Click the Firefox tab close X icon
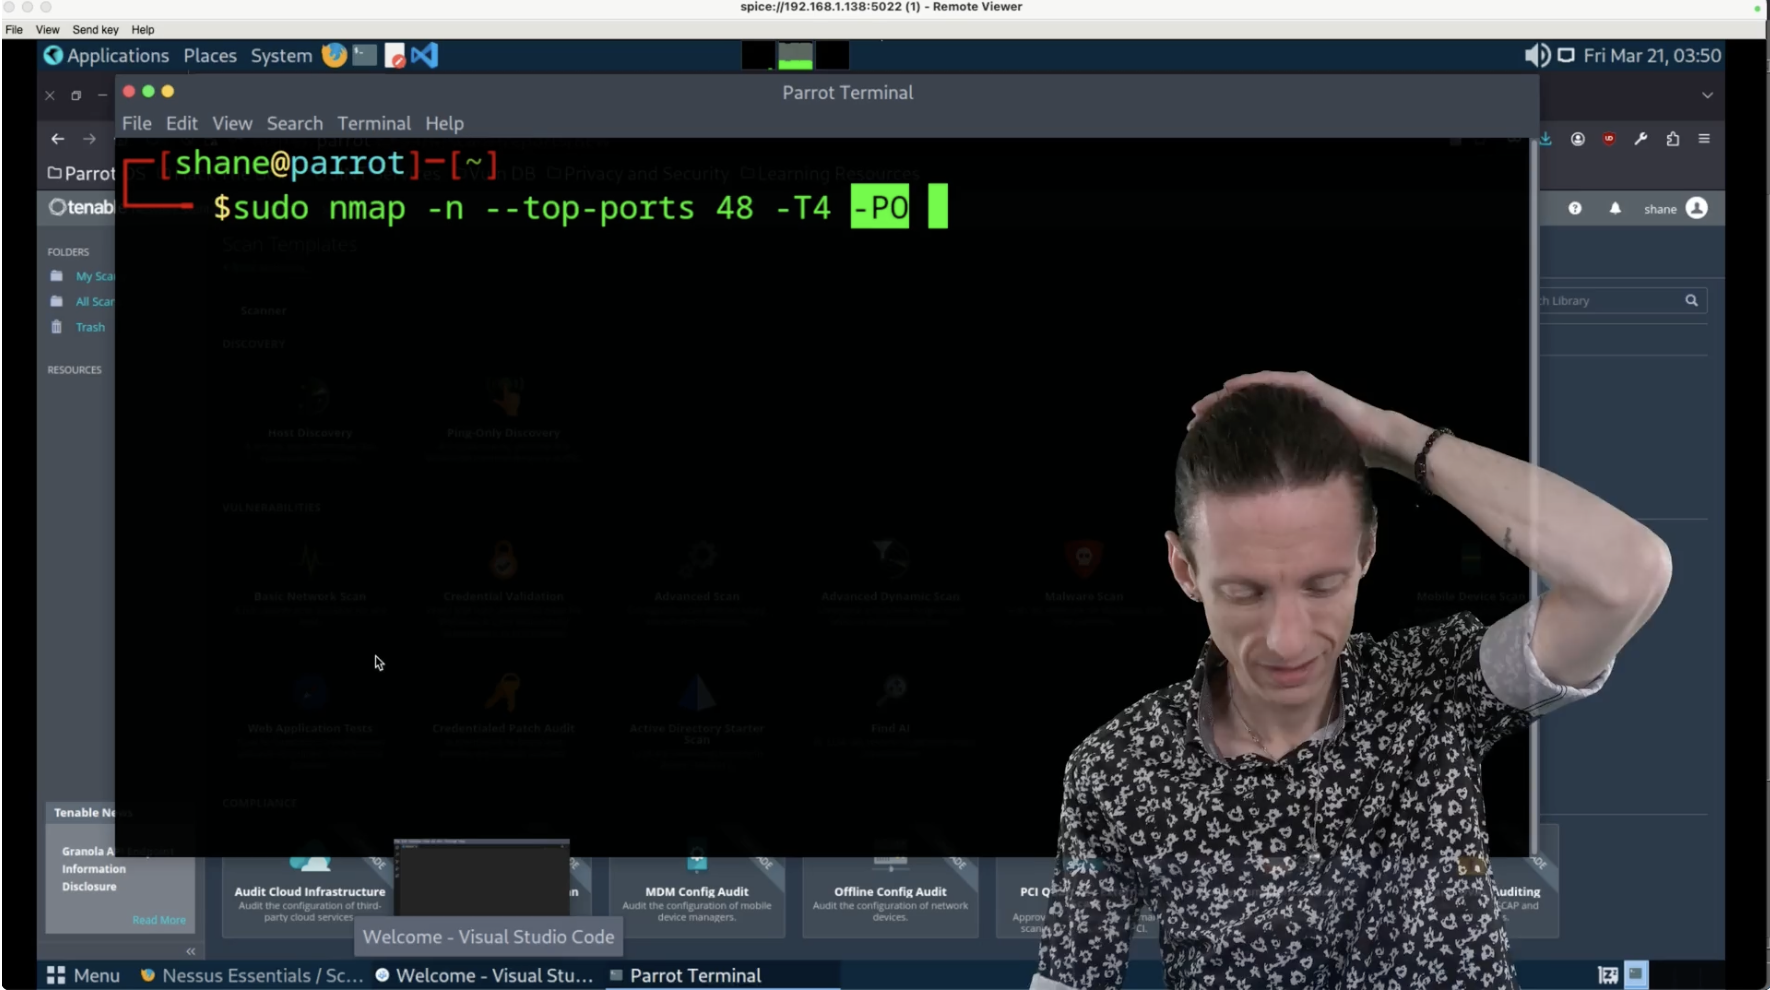This screenshot has width=1770, height=990. click(x=49, y=95)
